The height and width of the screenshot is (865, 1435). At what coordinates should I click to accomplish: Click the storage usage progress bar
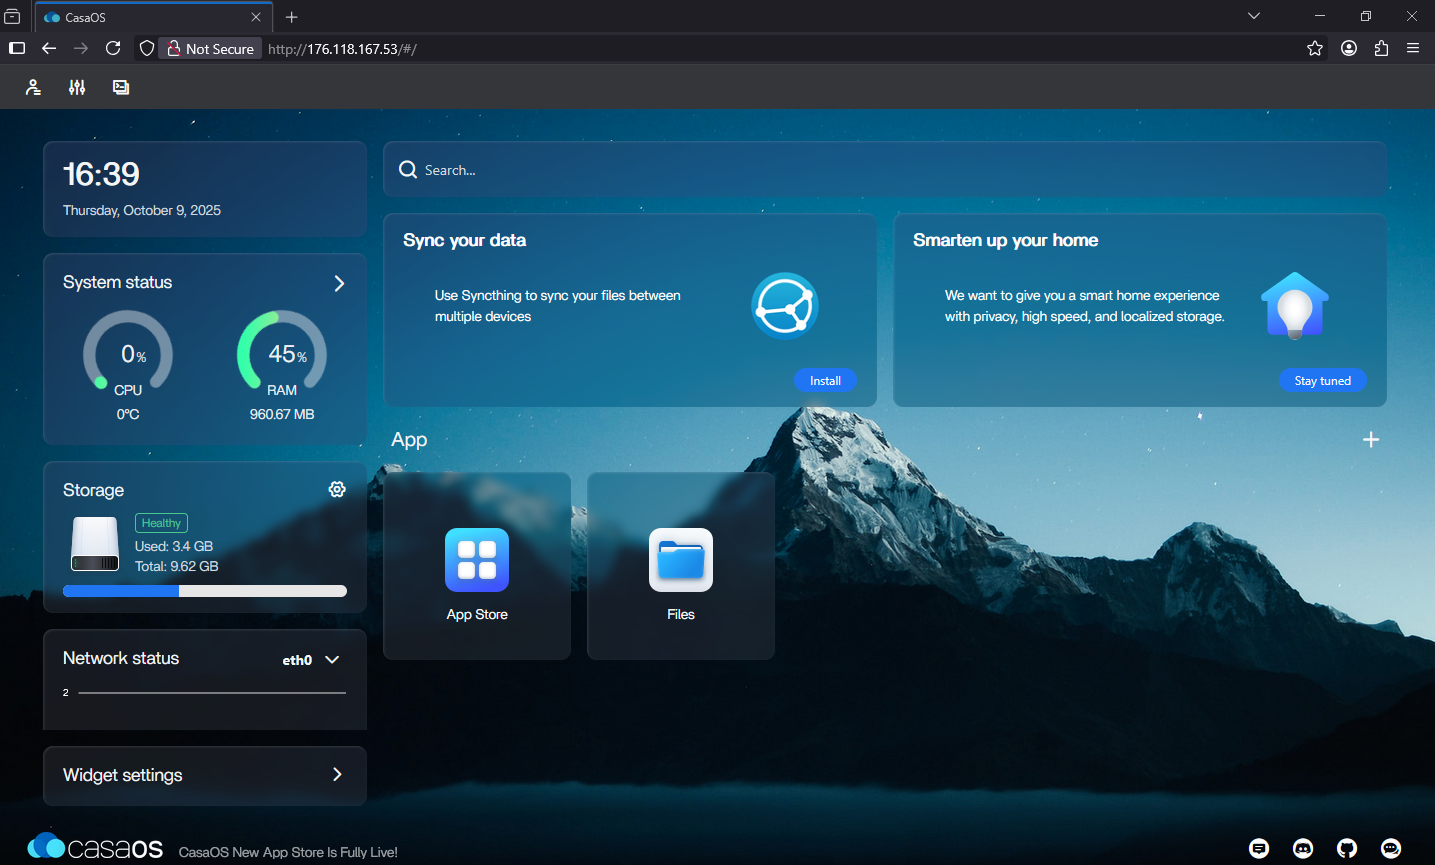(205, 591)
